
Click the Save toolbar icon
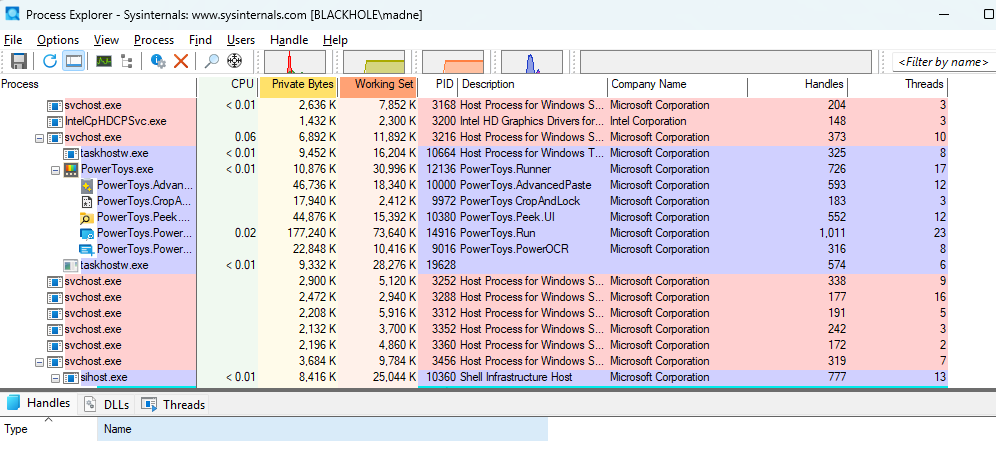(x=18, y=61)
